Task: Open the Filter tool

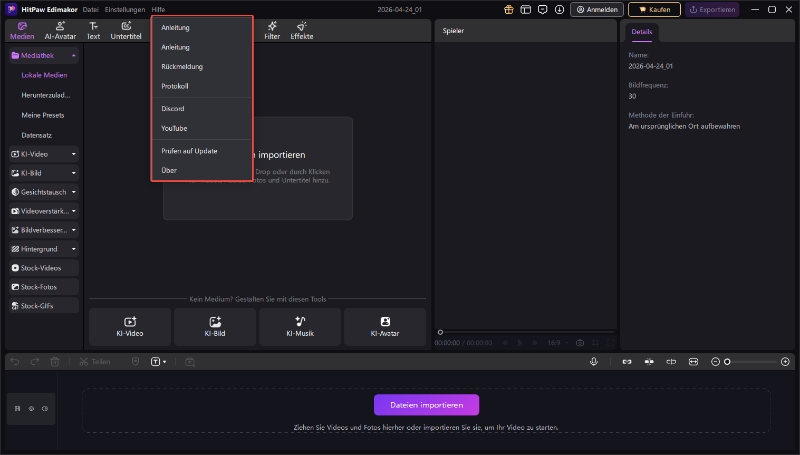Action: [272, 31]
